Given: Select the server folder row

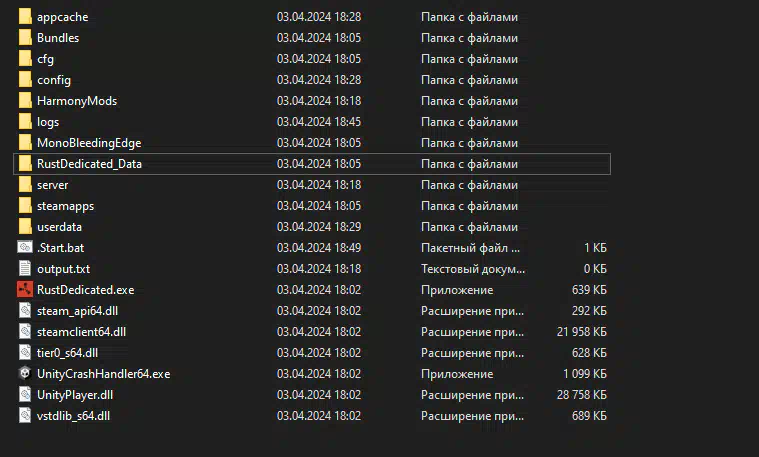Looking at the screenshot, I should click(x=312, y=185).
